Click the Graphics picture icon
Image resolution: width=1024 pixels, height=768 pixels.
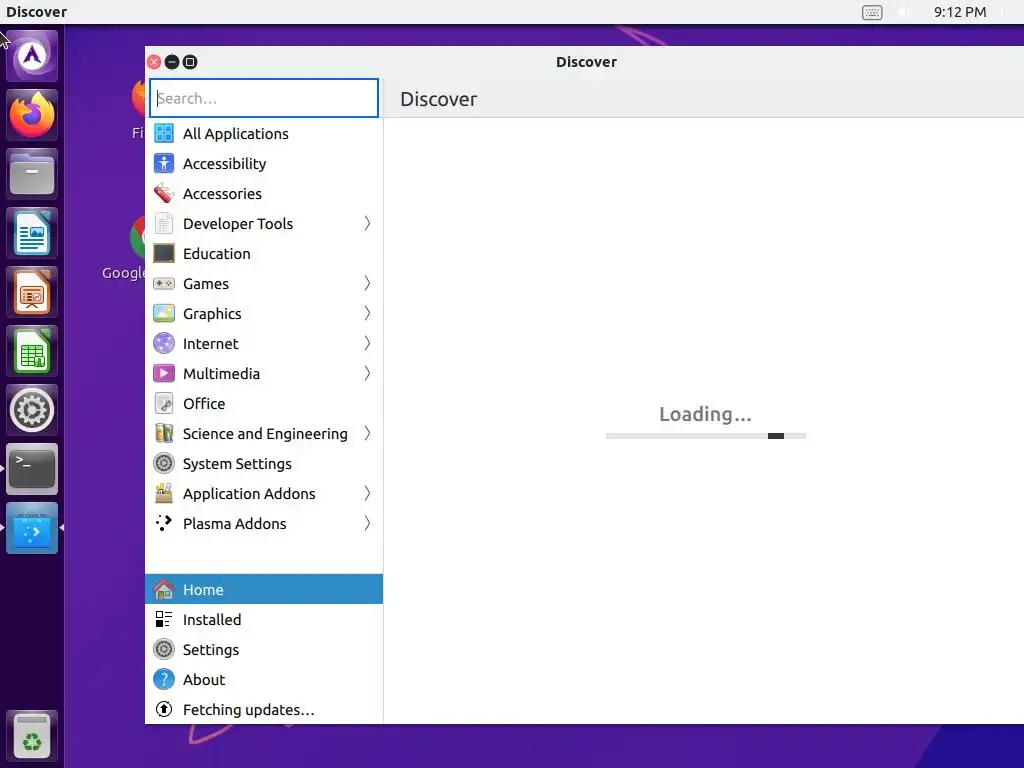point(164,313)
